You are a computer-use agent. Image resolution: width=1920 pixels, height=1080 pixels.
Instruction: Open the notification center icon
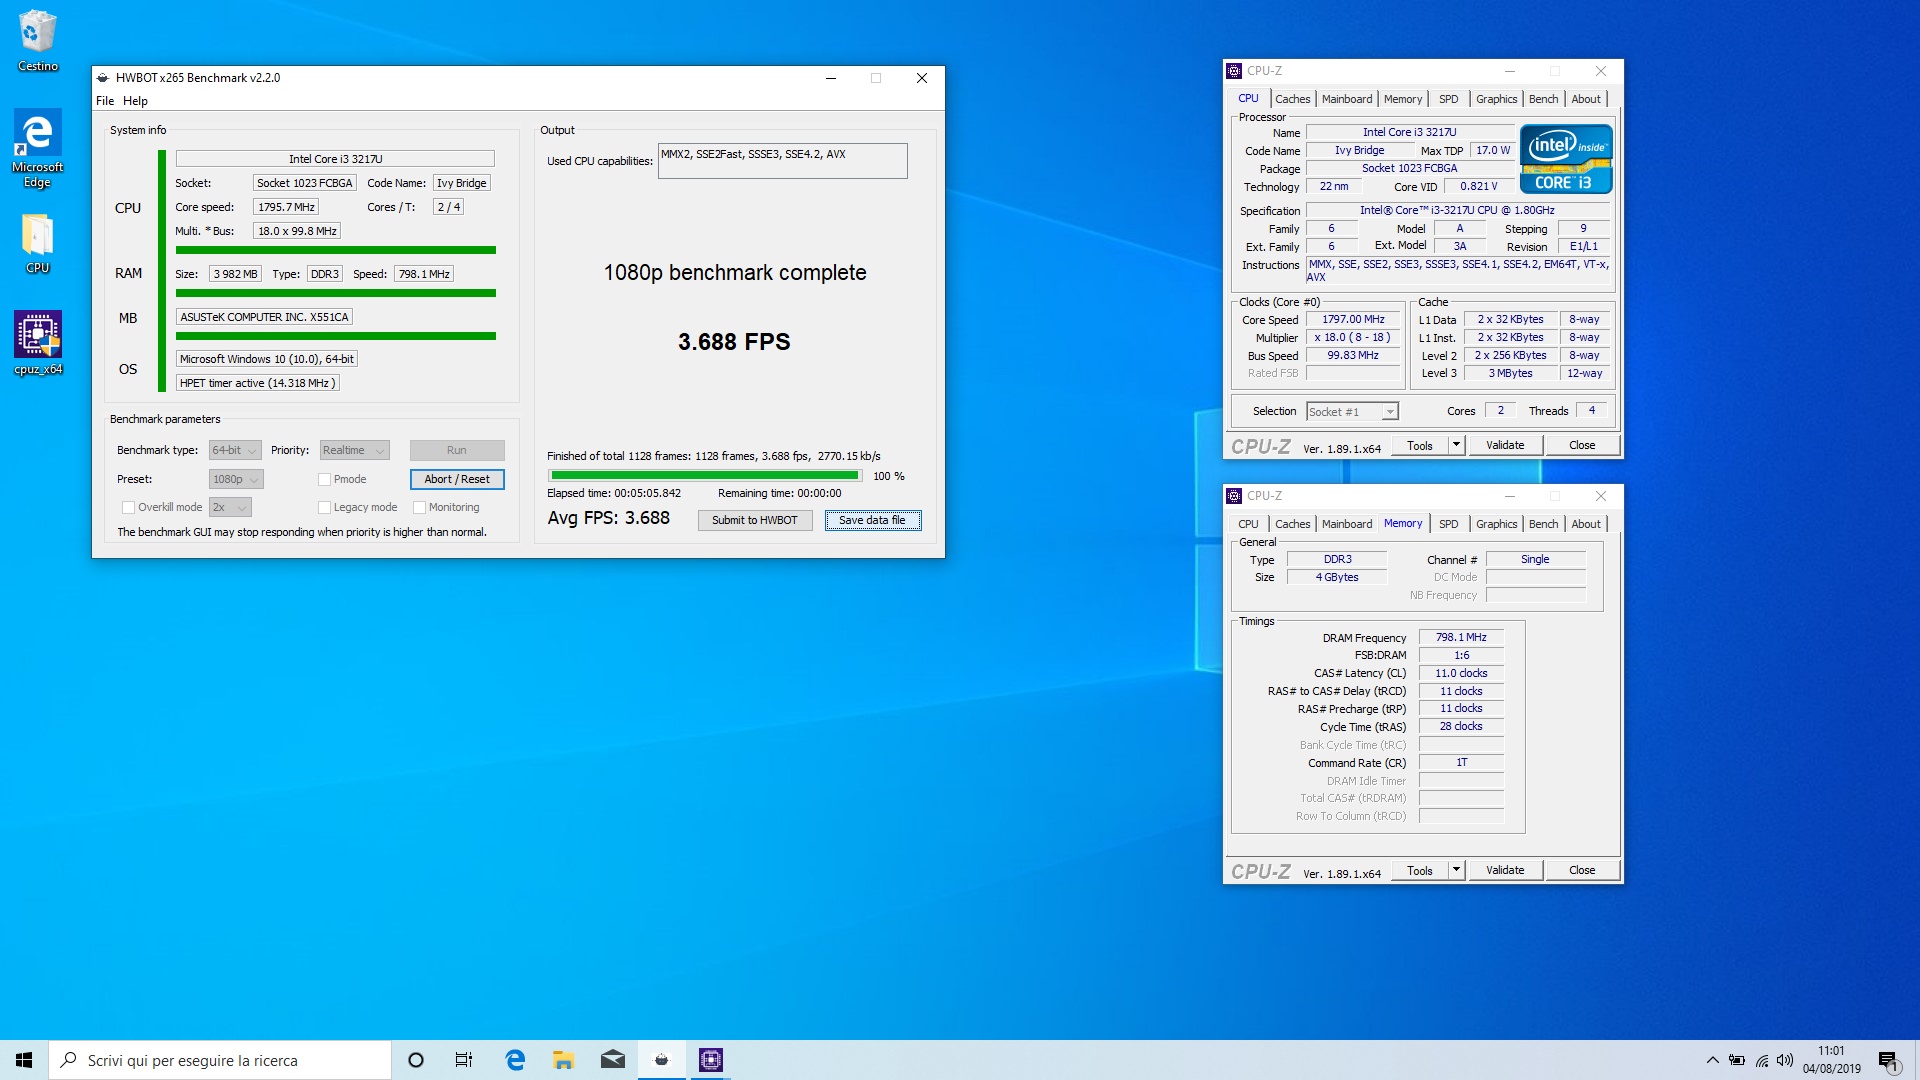(x=1888, y=1060)
